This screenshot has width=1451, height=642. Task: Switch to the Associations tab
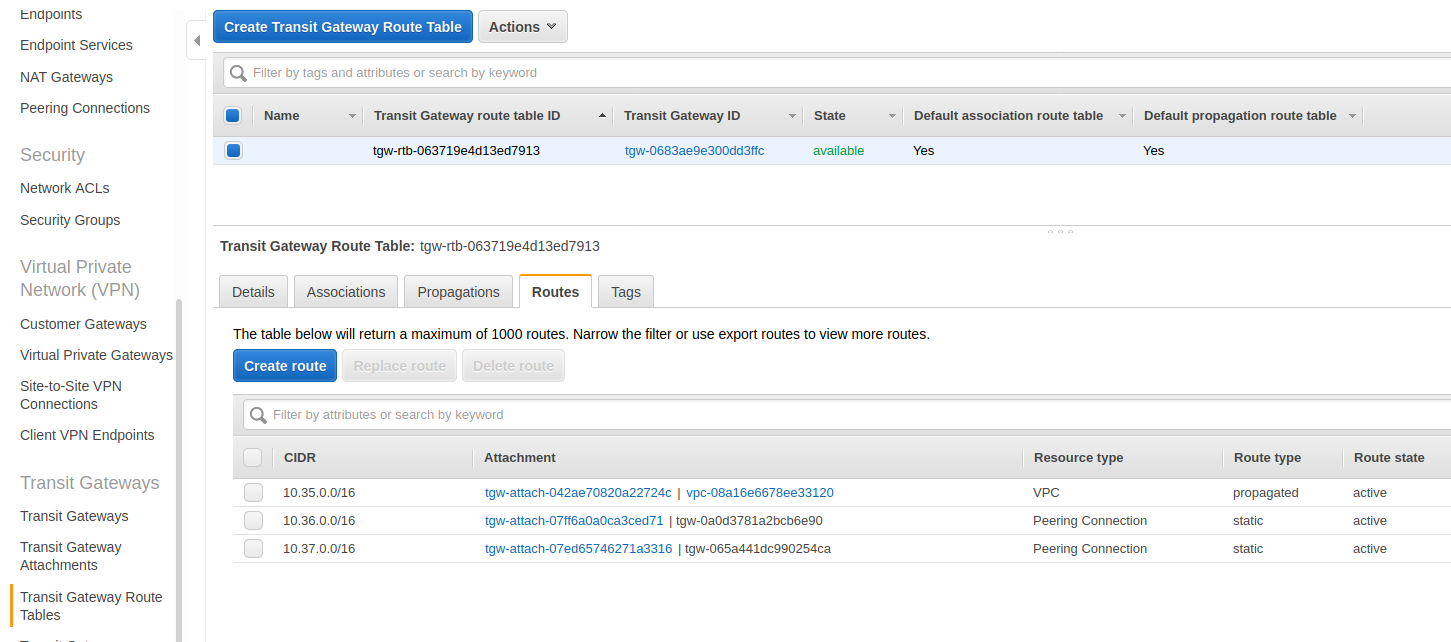point(346,292)
